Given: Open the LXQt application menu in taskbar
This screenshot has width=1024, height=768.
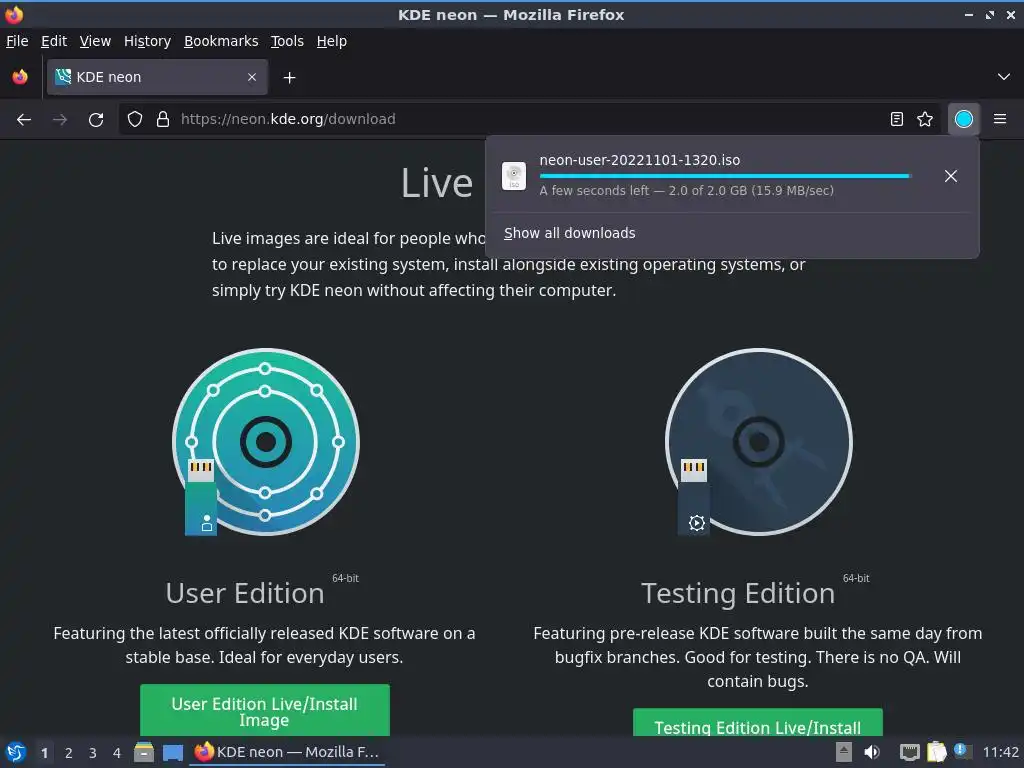Looking at the screenshot, I should [16, 752].
